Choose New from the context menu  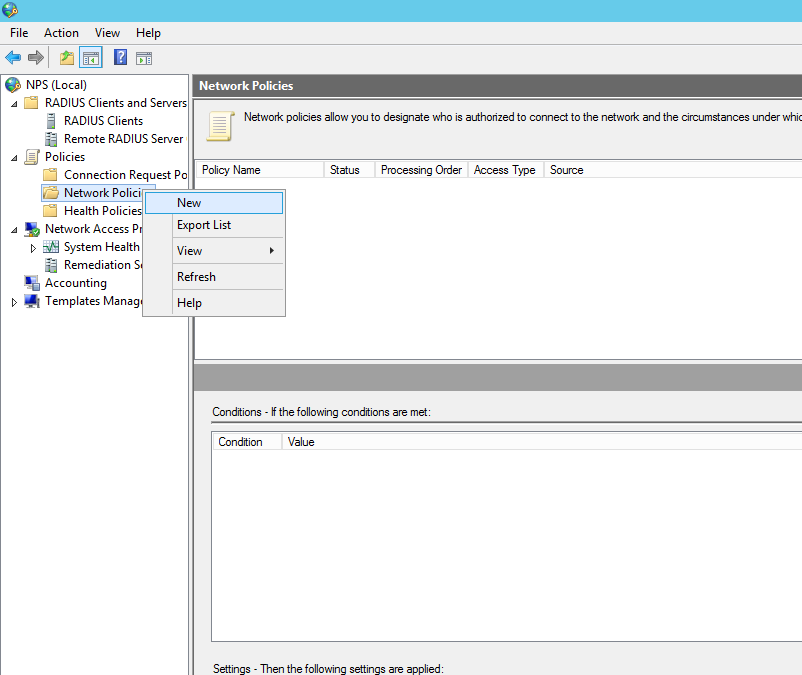click(214, 203)
